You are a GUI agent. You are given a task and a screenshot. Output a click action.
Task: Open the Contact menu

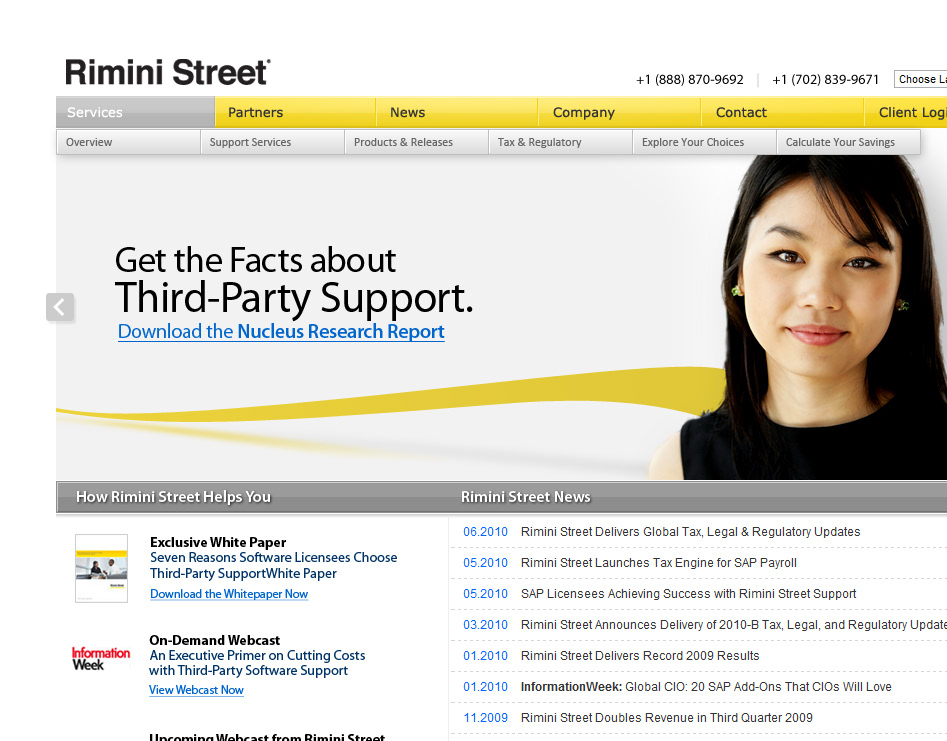click(x=782, y=112)
